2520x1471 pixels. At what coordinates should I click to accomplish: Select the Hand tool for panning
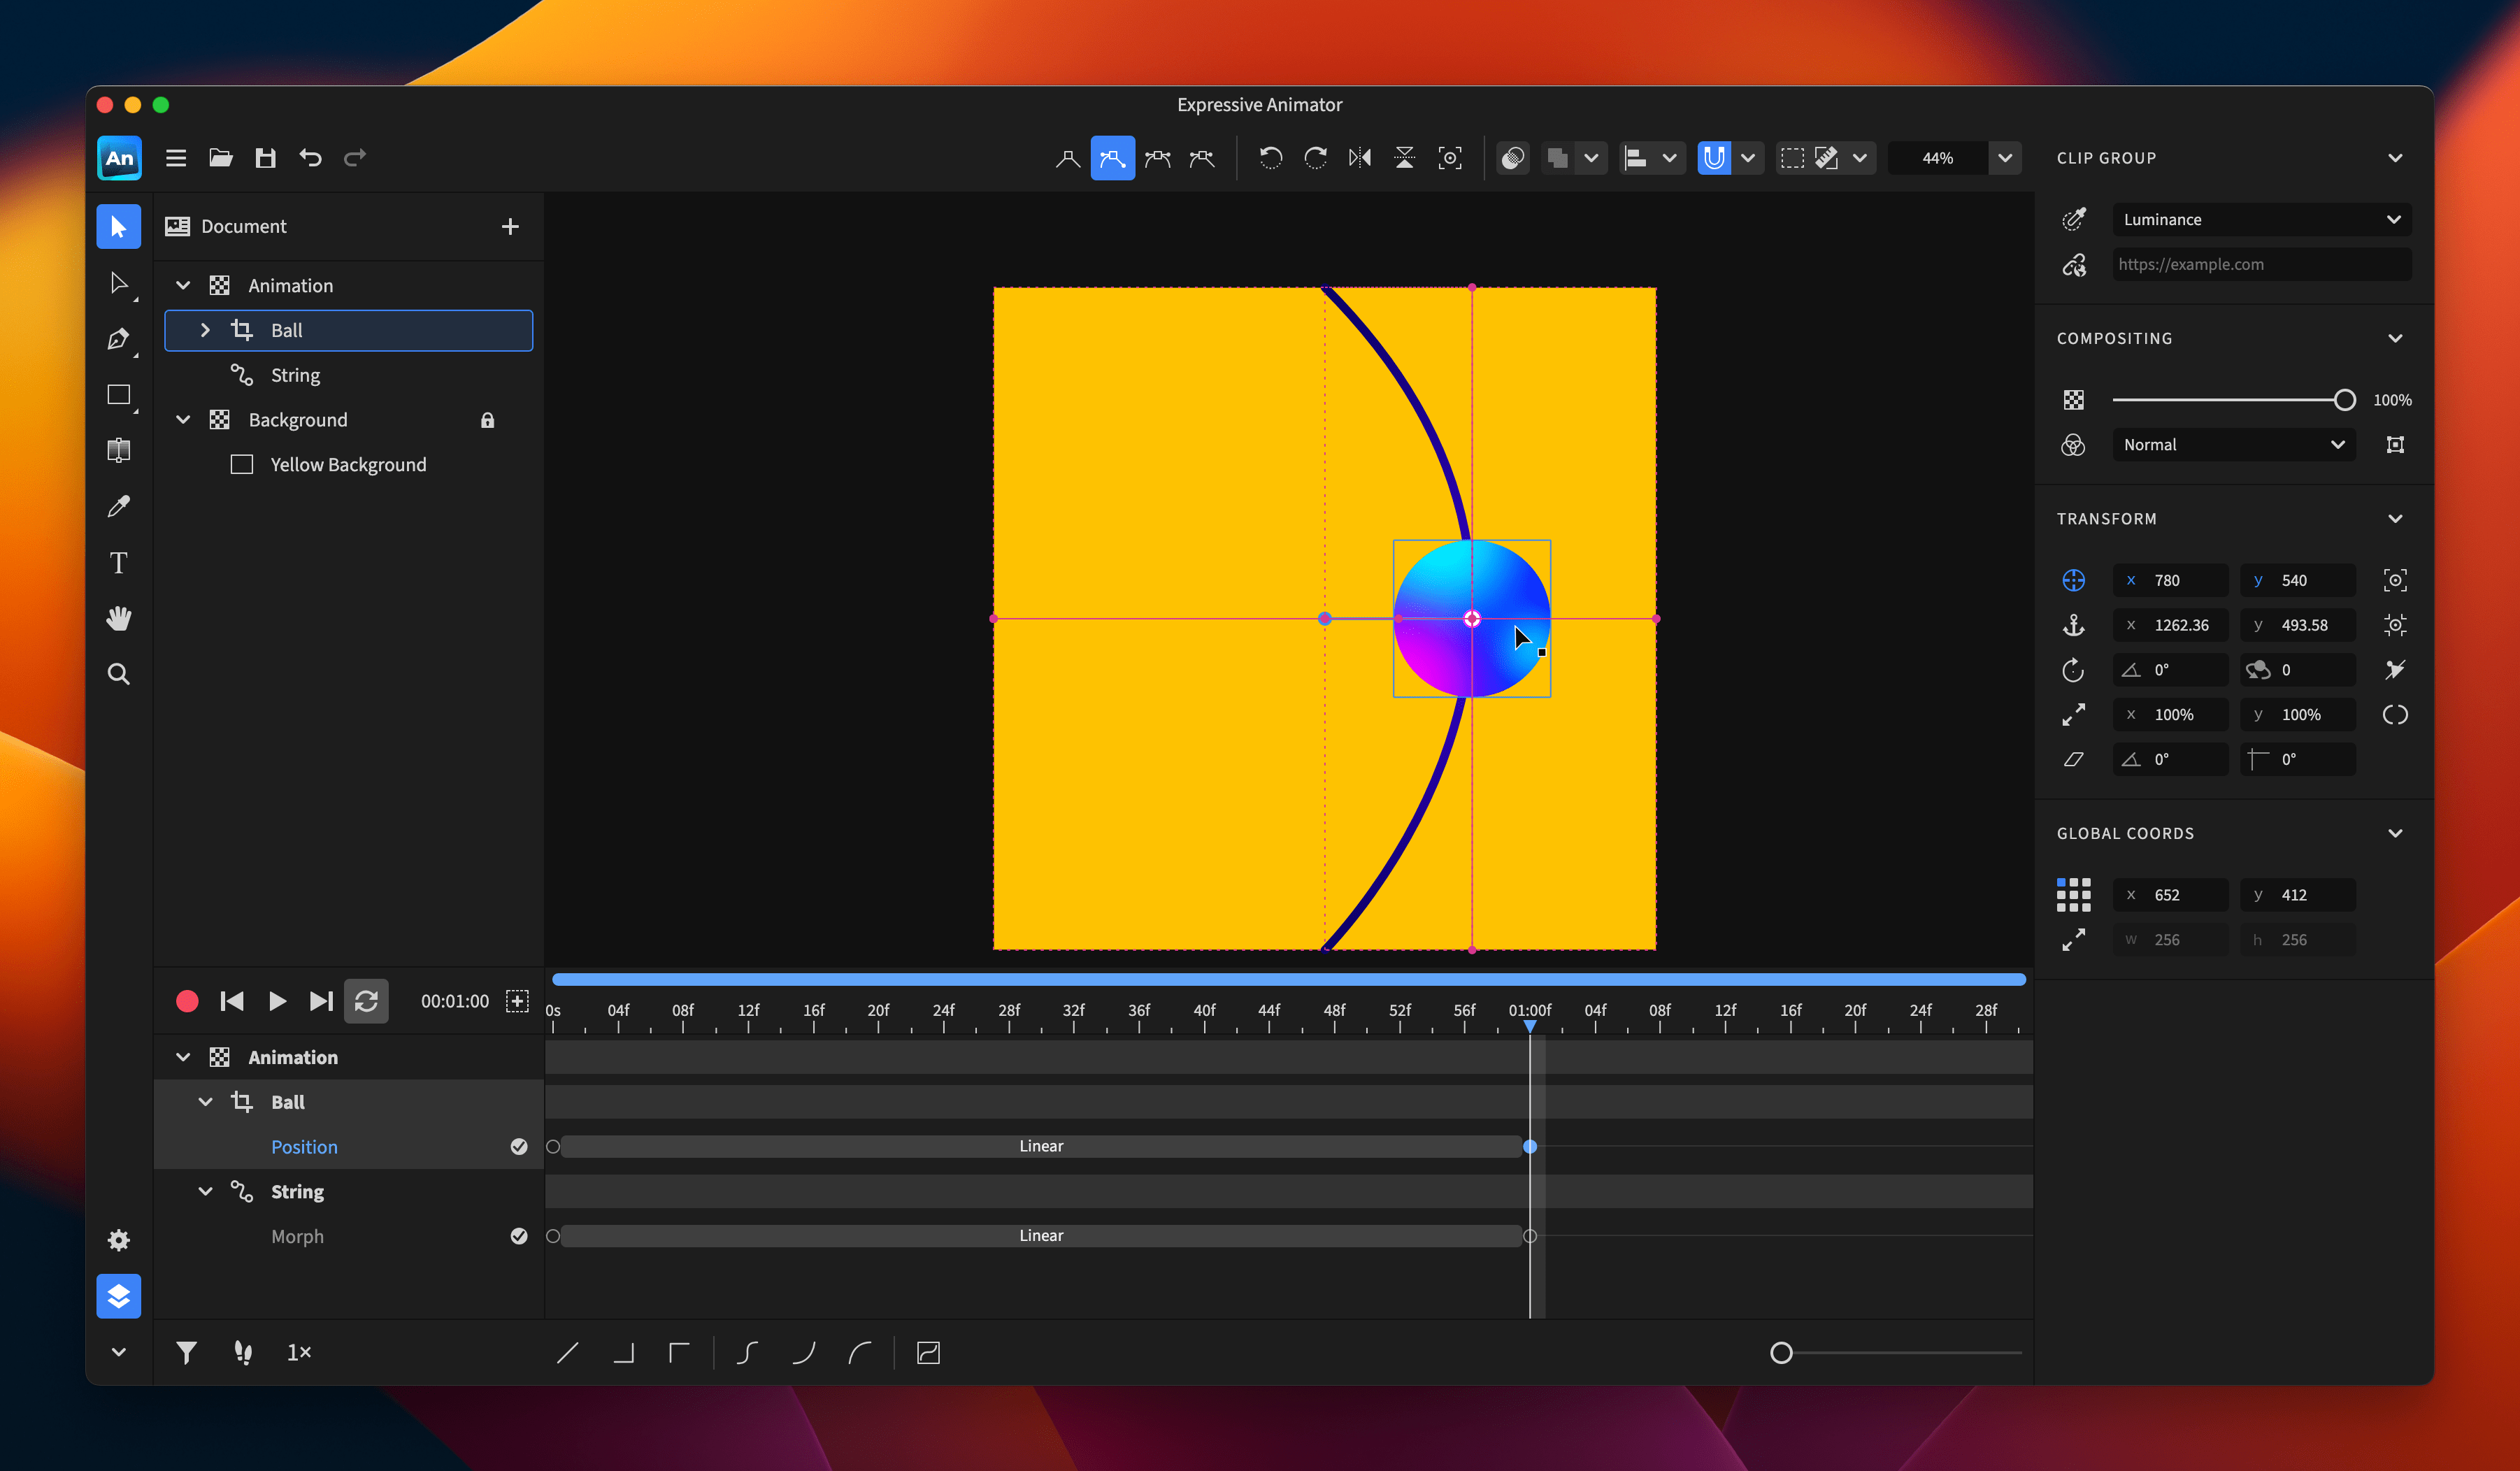(x=118, y=619)
